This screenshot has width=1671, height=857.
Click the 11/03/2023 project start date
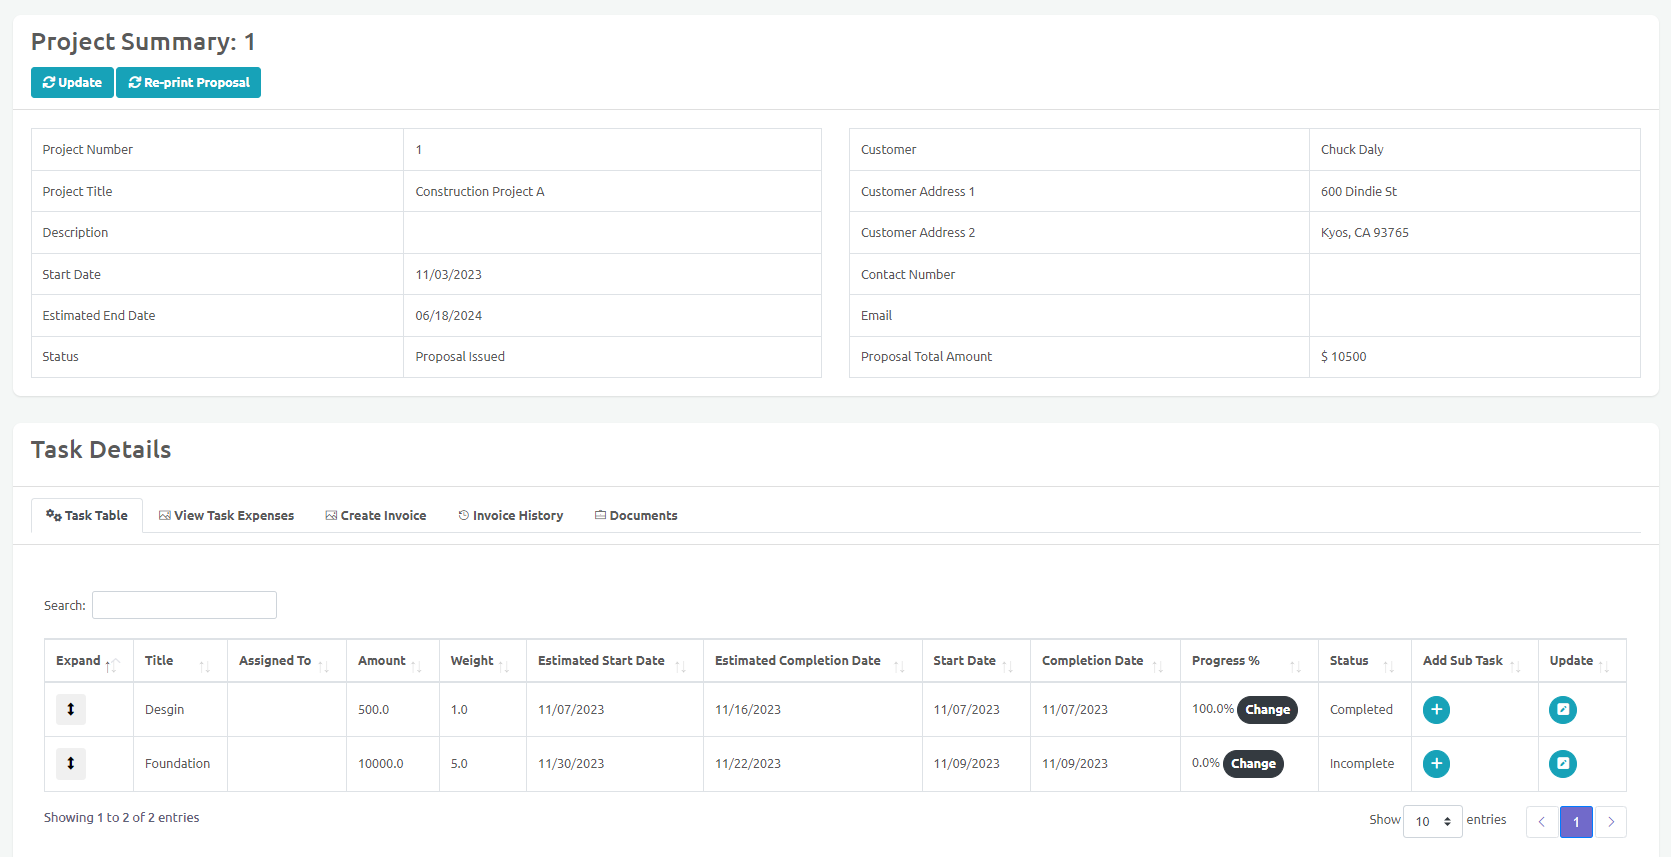[448, 275]
